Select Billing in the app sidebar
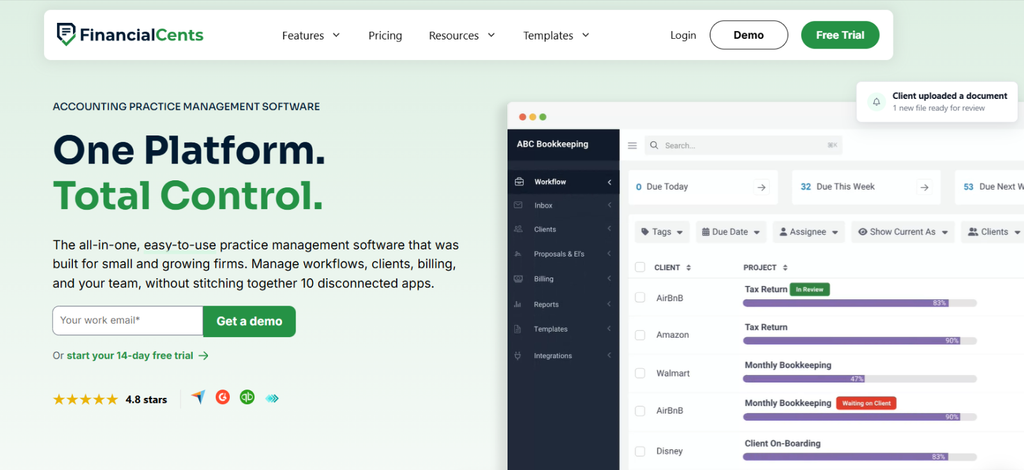 (x=564, y=279)
